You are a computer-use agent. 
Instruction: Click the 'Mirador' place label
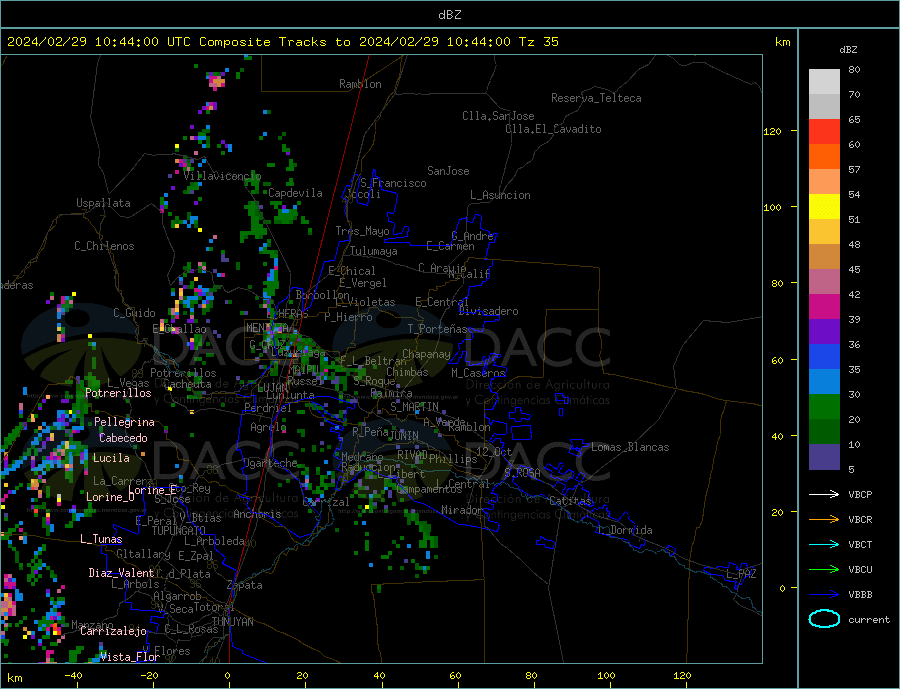[x=463, y=510]
